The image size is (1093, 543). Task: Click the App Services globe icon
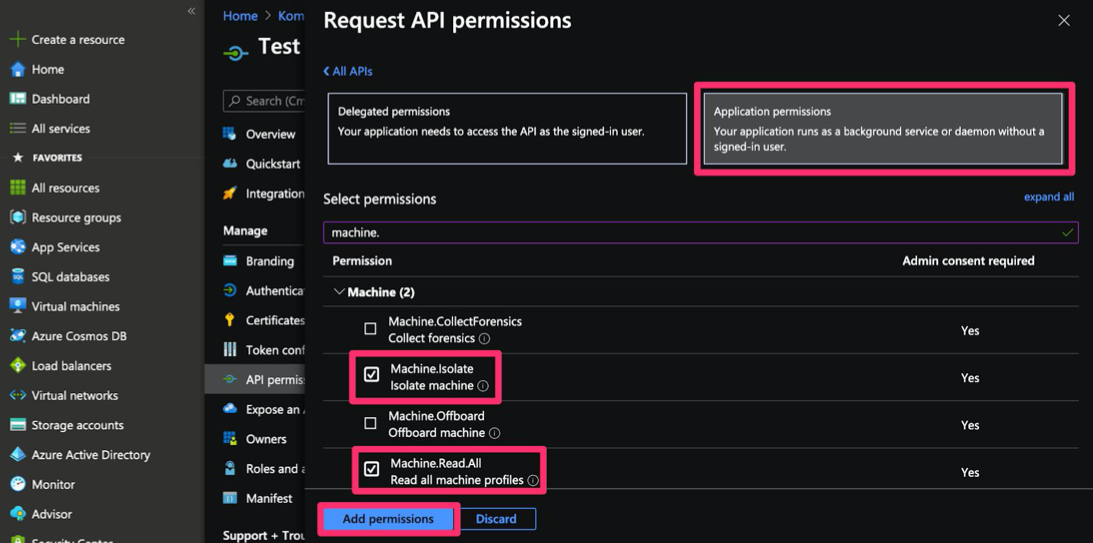pyautogui.click(x=18, y=247)
